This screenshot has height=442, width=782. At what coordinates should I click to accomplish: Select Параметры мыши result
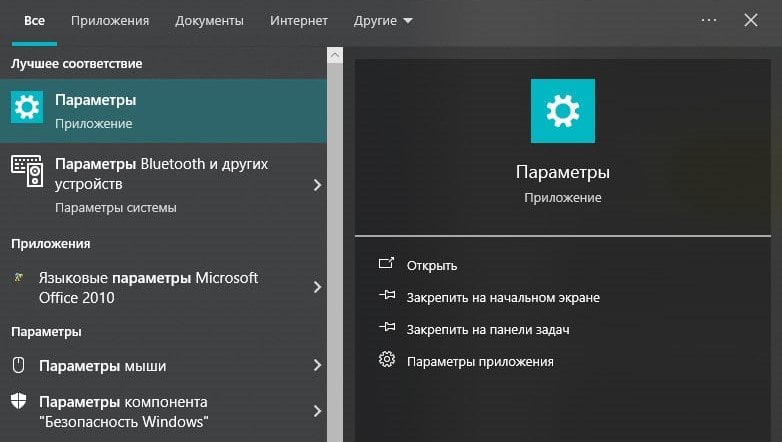[163, 366]
